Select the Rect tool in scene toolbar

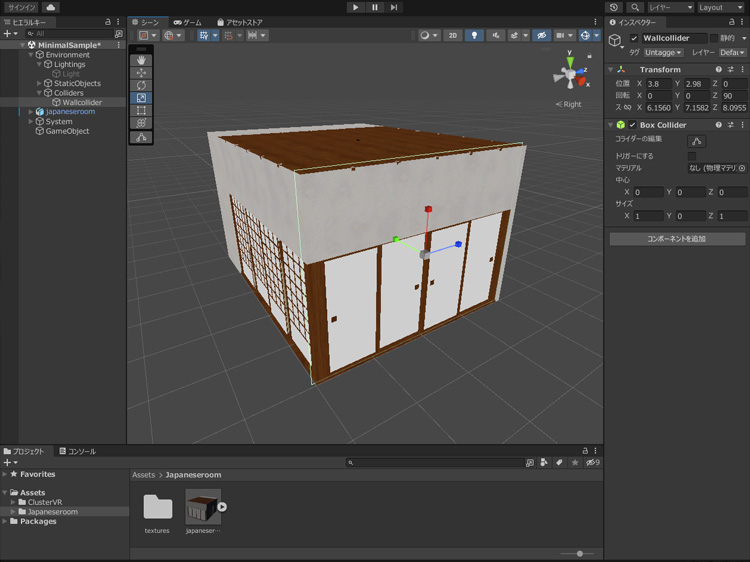(141, 111)
